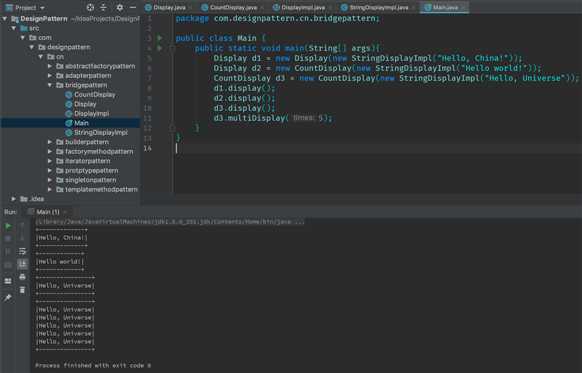Select singletonpattern package label
The height and width of the screenshot is (373, 582).
pos(91,180)
